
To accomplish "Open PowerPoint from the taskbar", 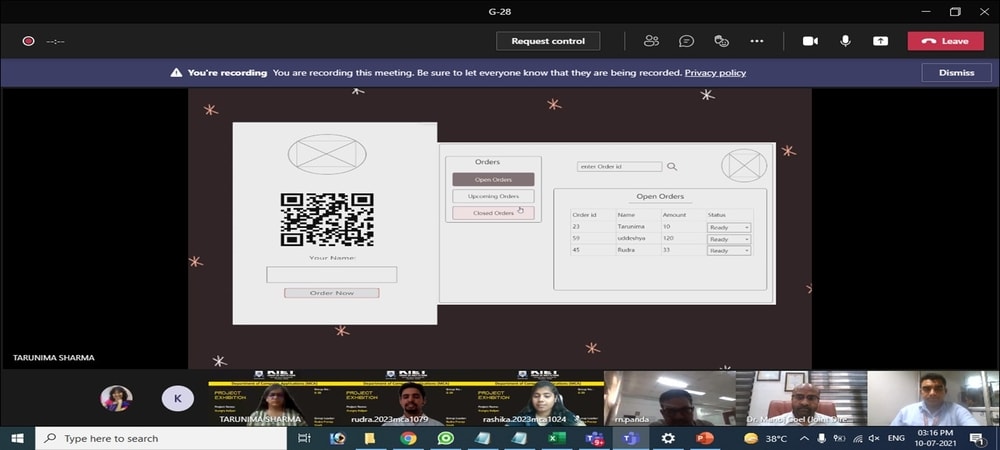I will pyautogui.click(x=704, y=438).
